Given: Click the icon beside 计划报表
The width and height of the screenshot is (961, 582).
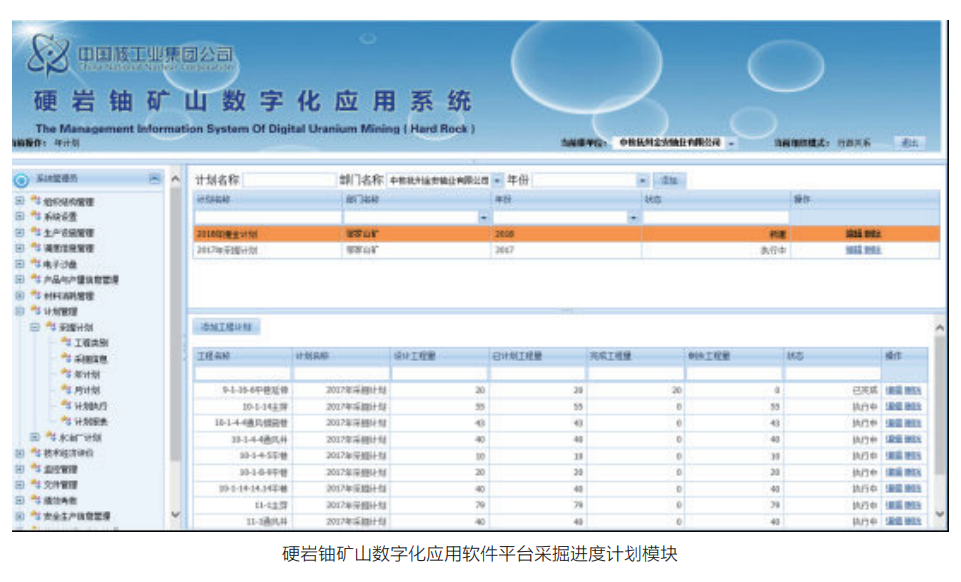Looking at the screenshot, I should (66, 421).
